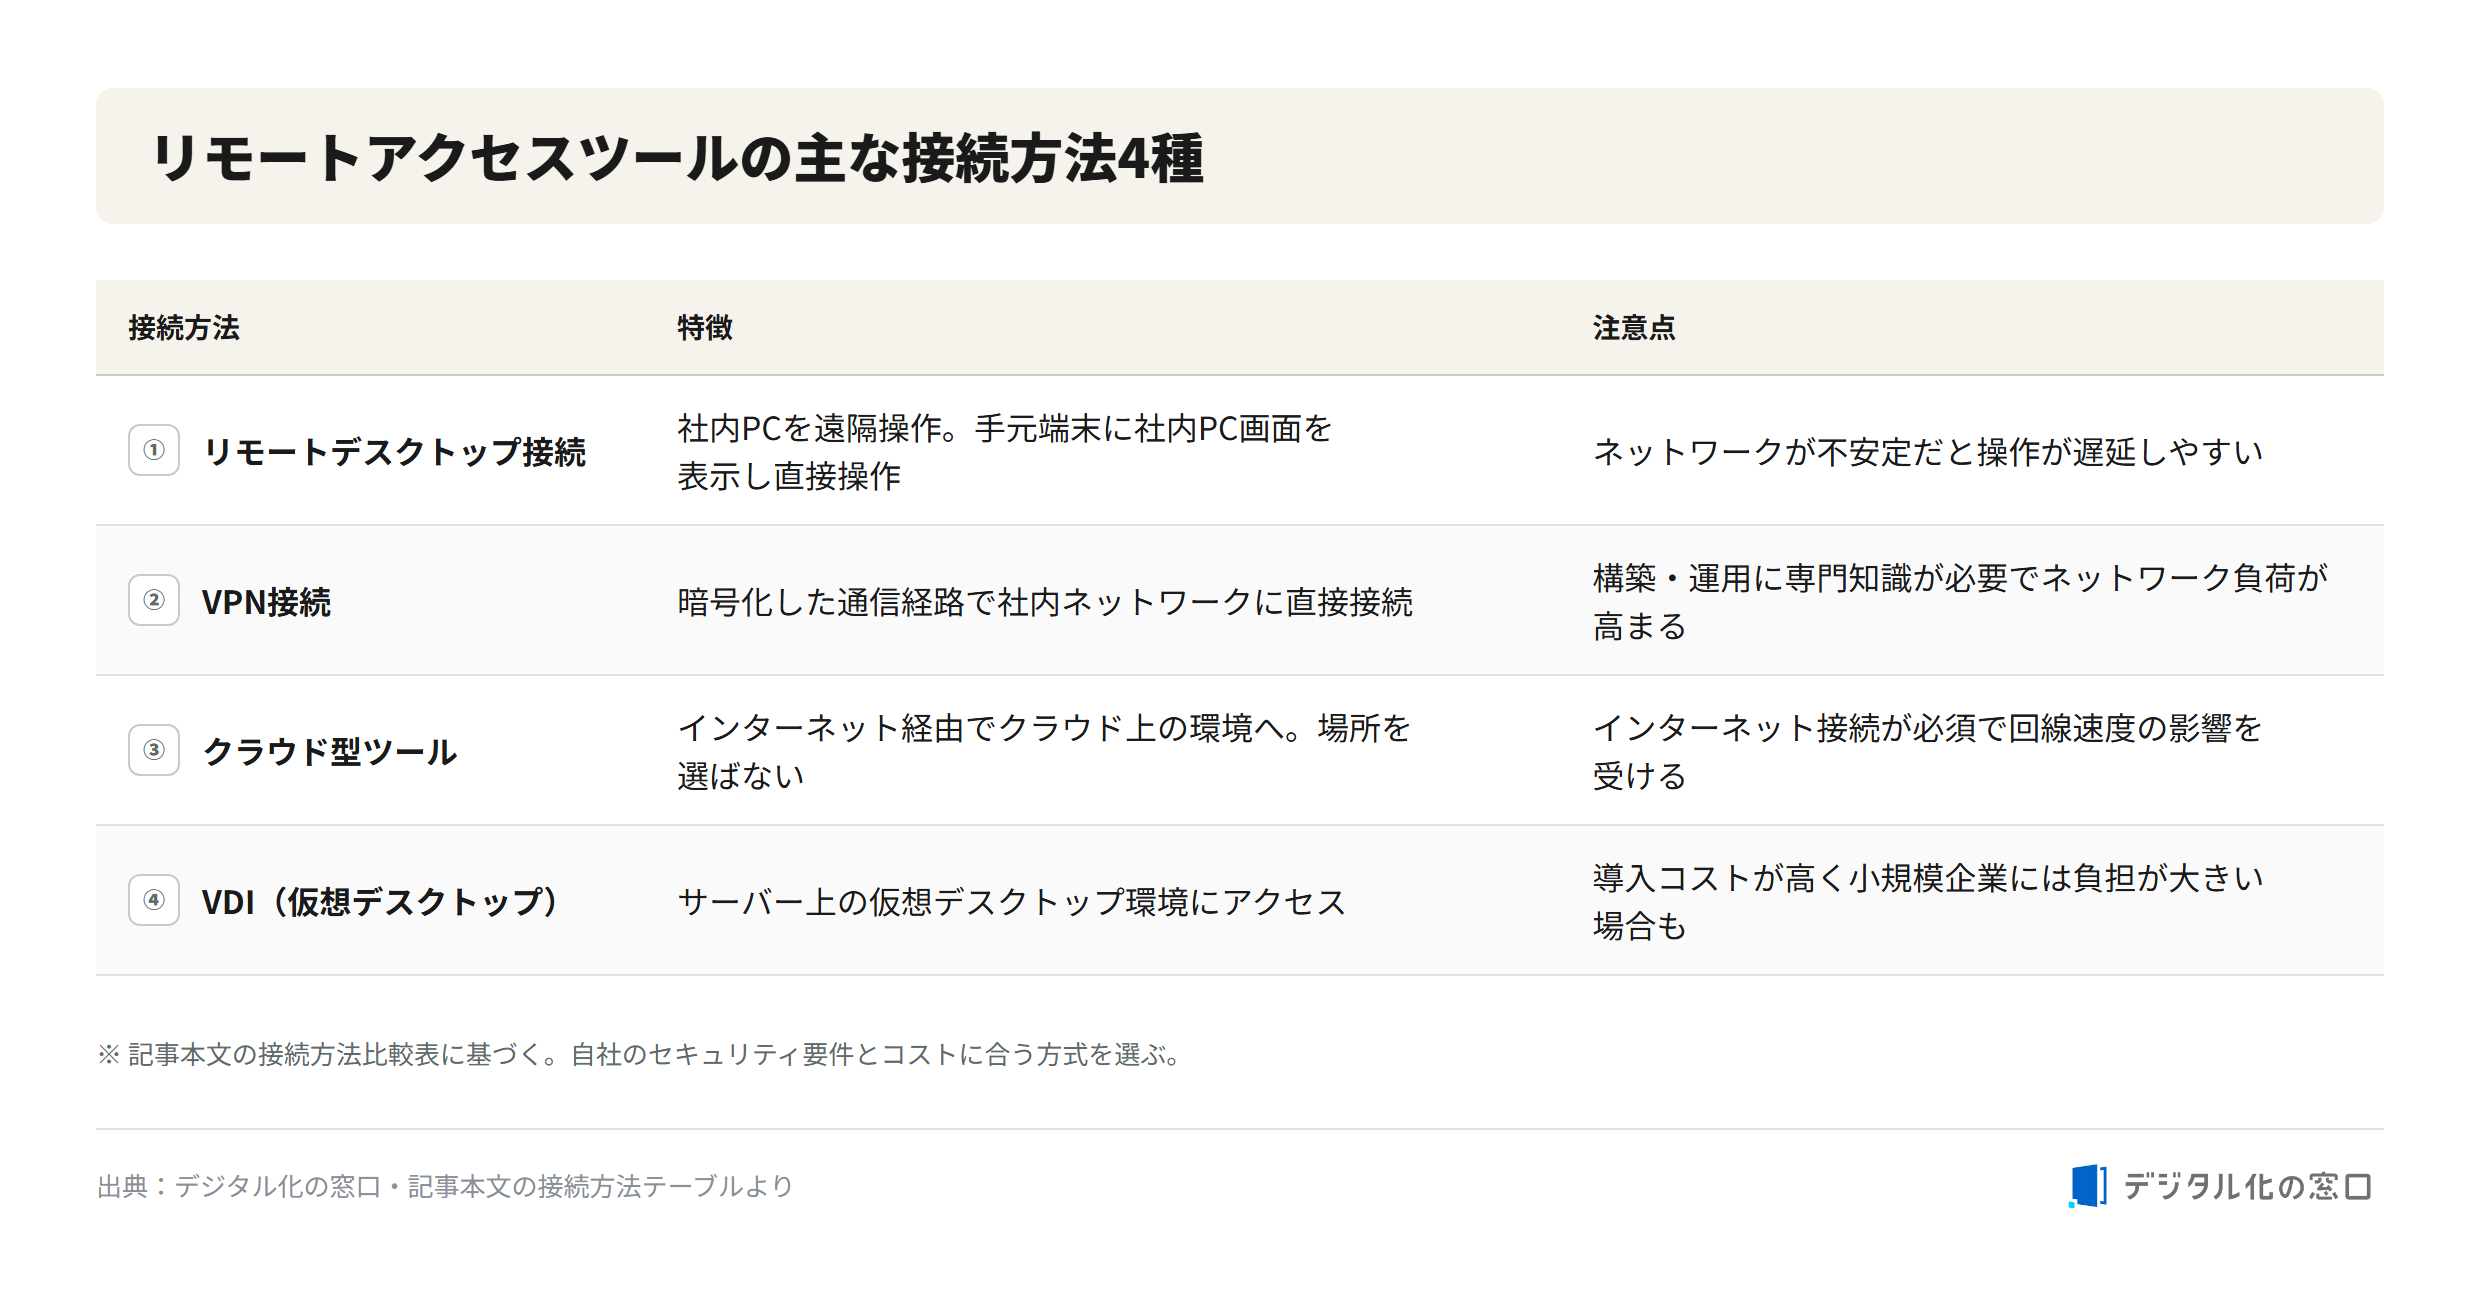The image size is (2480, 1302).
Task: Click the title リモートアクセスツールの主な接続方法4種
Action: point(678,158)
